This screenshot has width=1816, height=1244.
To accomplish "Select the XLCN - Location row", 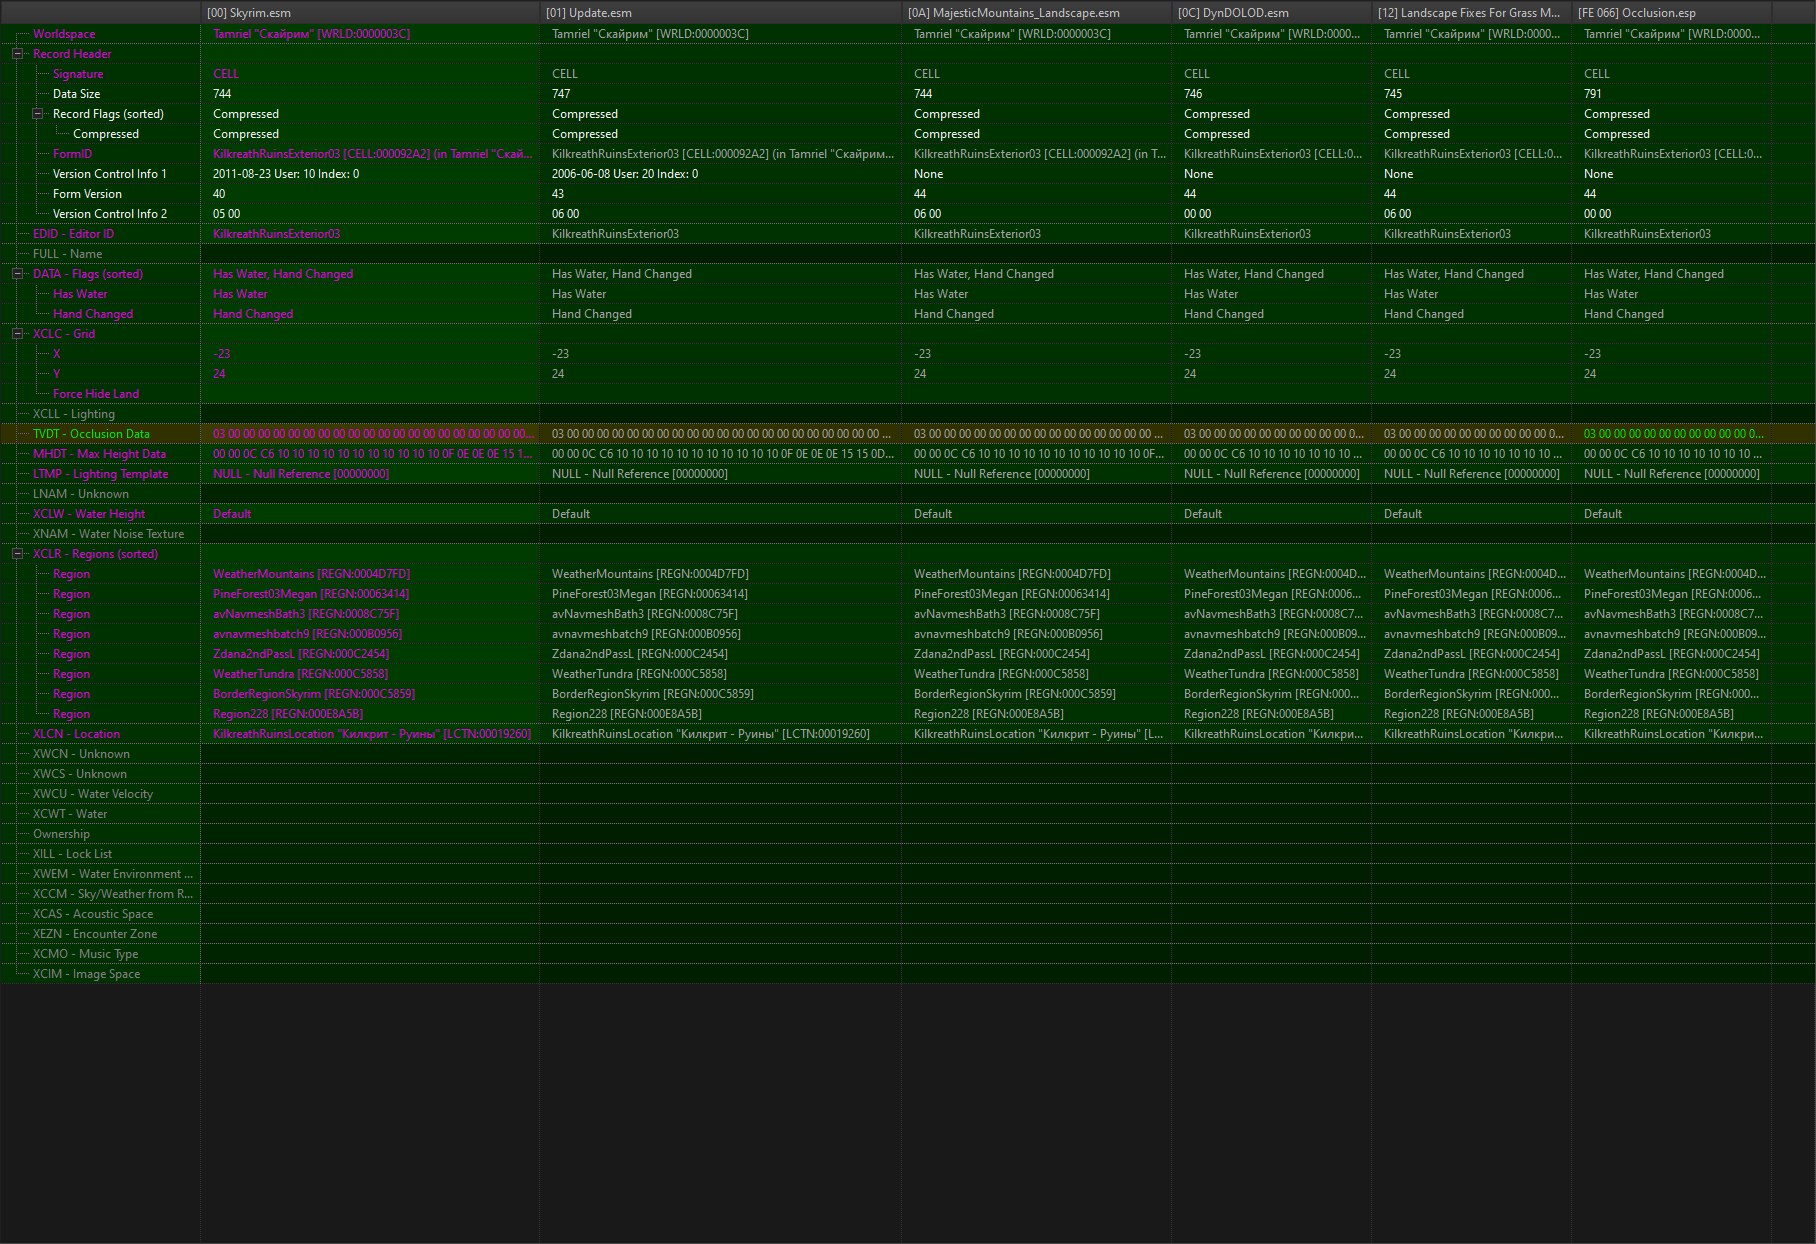I will pyautogui.click(x=76, y=734).
